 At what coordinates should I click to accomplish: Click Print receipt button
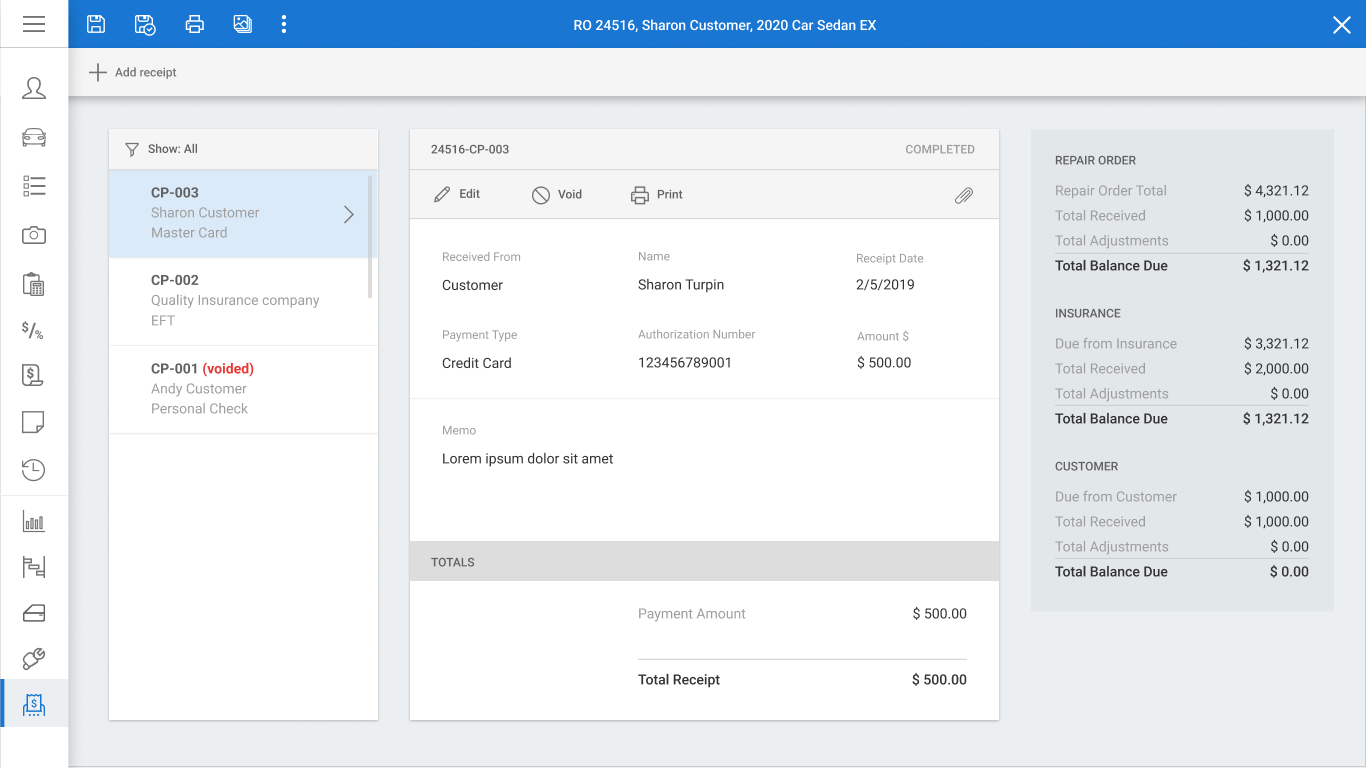pos(657,194)
